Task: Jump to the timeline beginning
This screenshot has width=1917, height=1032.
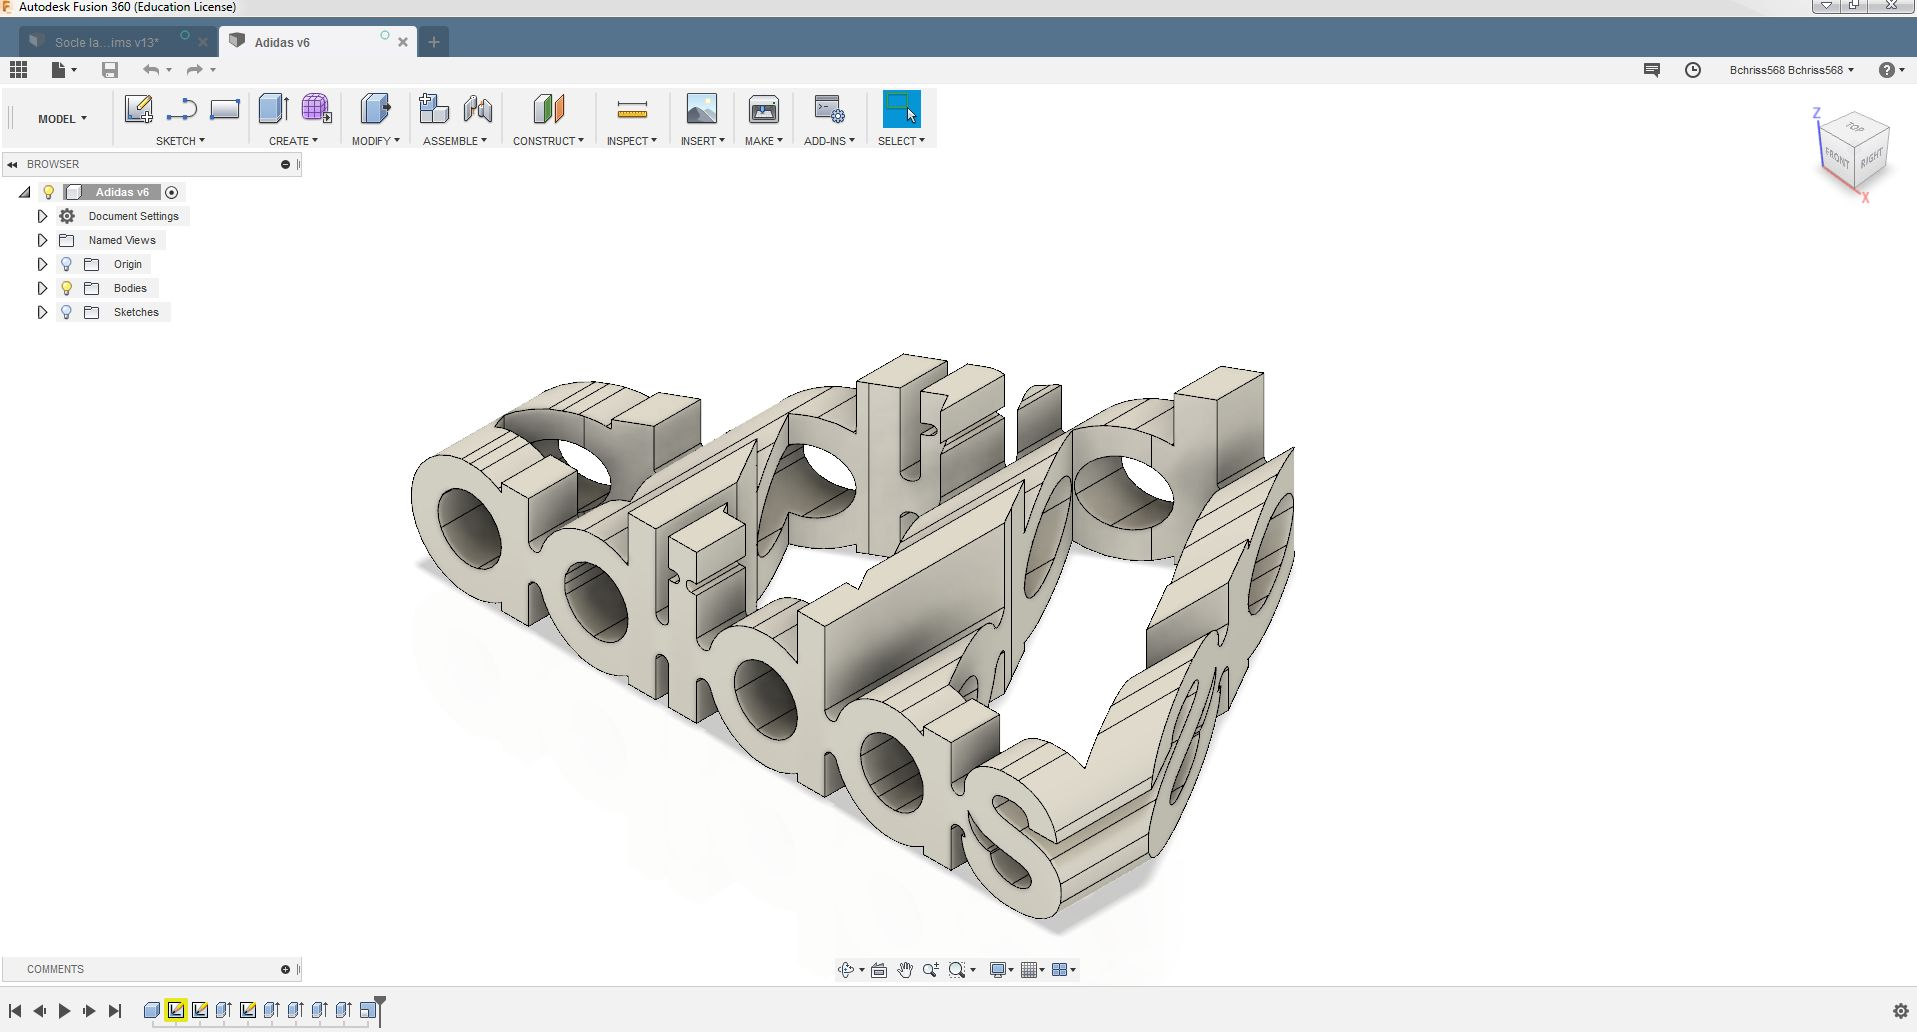Action: point(15,1011)
